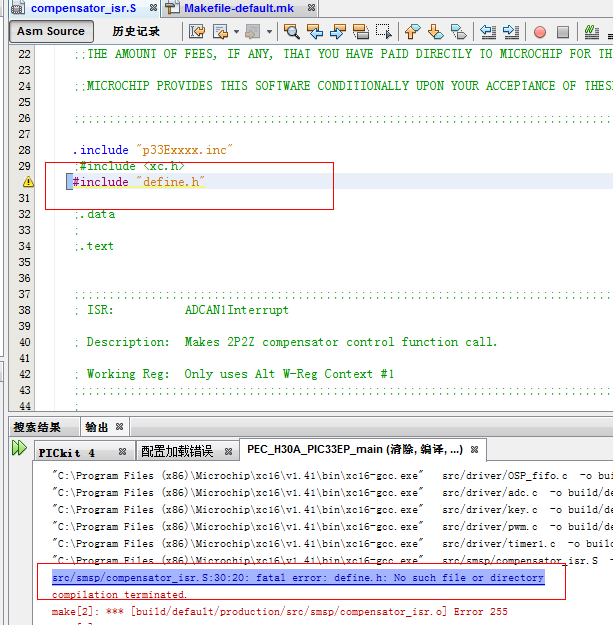Image resolution: width=613 pixels, height=625 pixels.
Task: Click Previous Bookmark up-arrow icon
Action: click(413, 31)
